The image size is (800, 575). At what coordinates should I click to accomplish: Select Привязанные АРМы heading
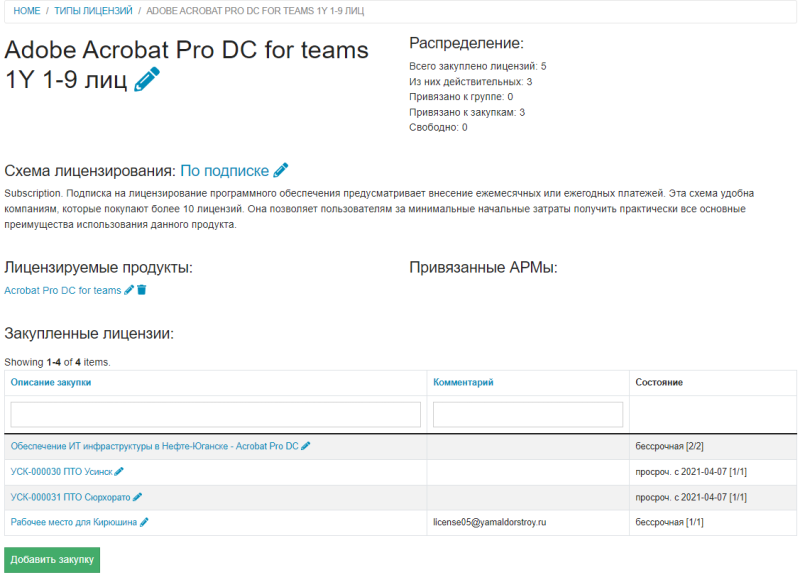[x=483, y=267]
